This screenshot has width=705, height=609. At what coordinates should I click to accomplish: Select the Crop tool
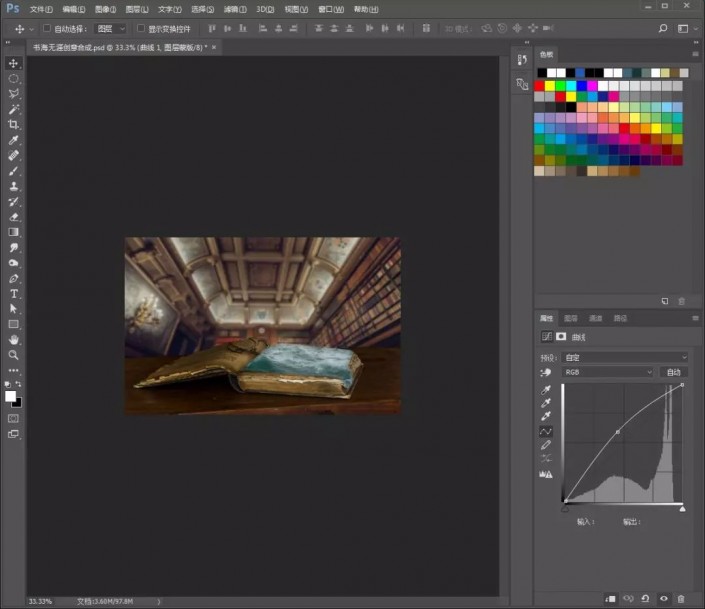[13, 125]
